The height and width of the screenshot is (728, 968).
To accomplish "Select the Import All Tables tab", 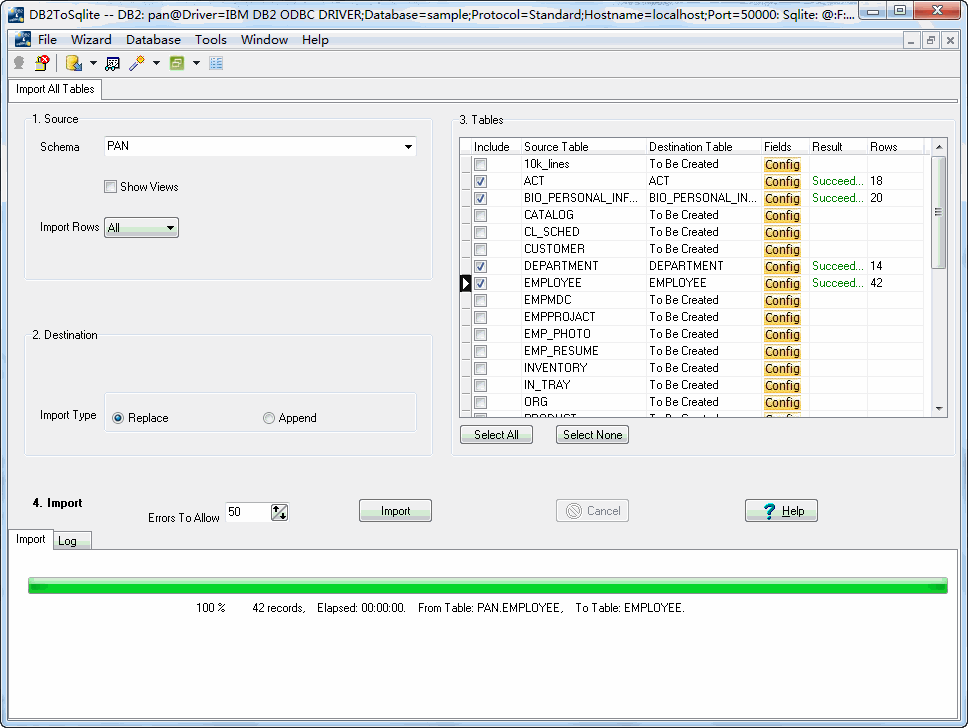I will [55, 89].
